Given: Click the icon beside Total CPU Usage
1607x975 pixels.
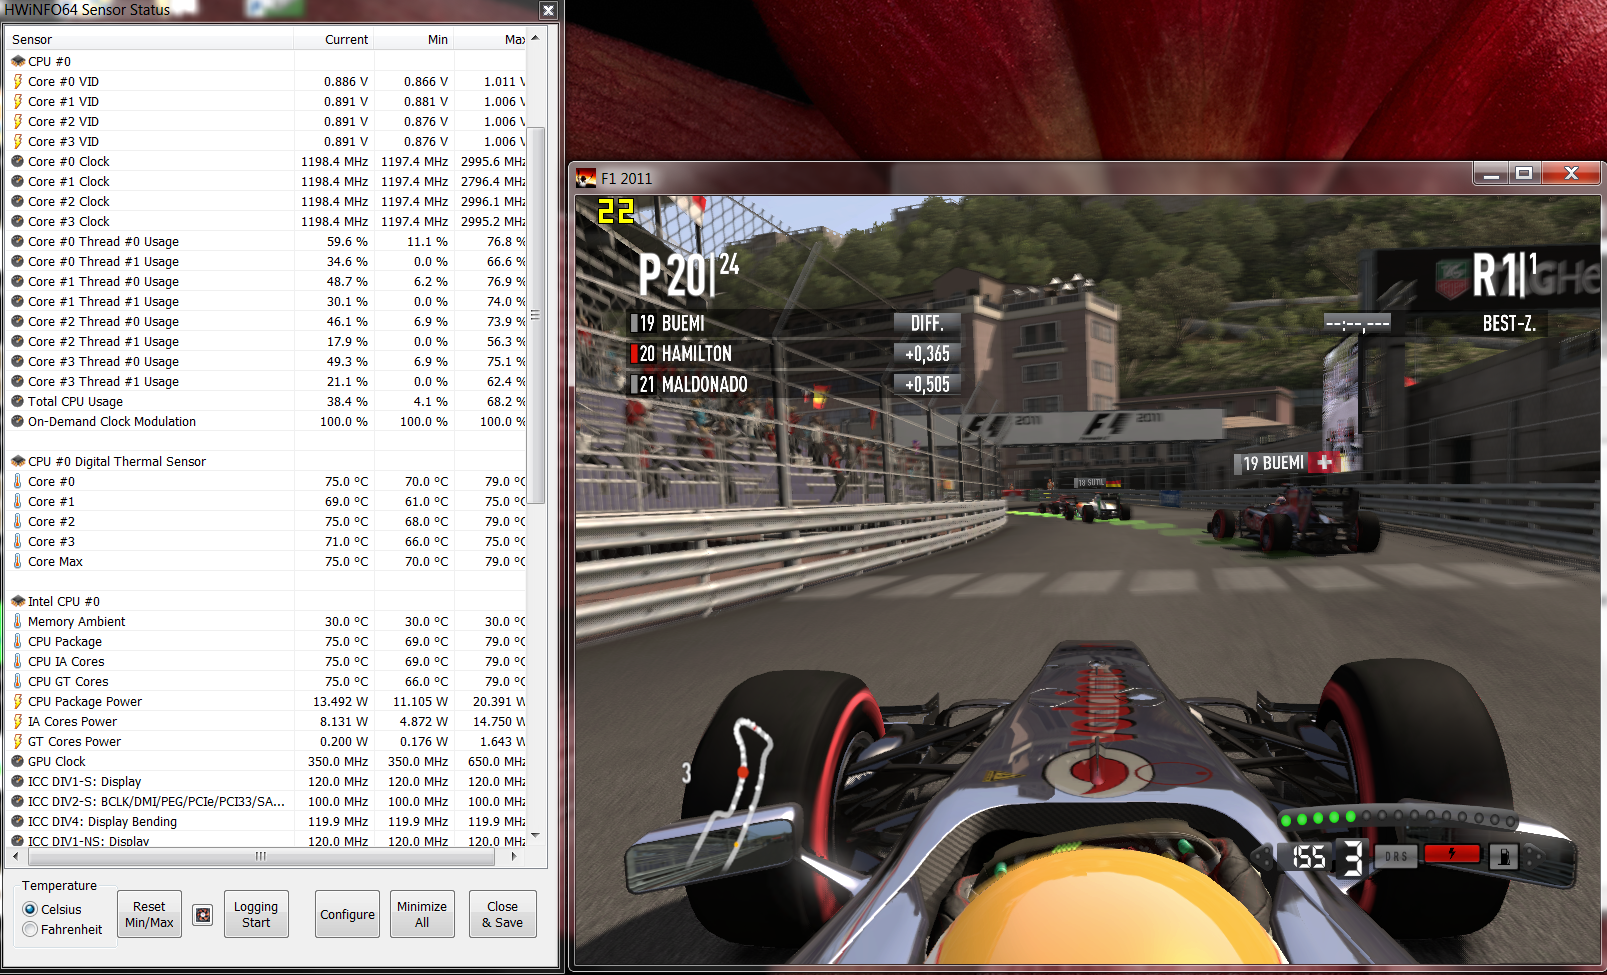Looking at the screenshot, I should tap(18, 401).
